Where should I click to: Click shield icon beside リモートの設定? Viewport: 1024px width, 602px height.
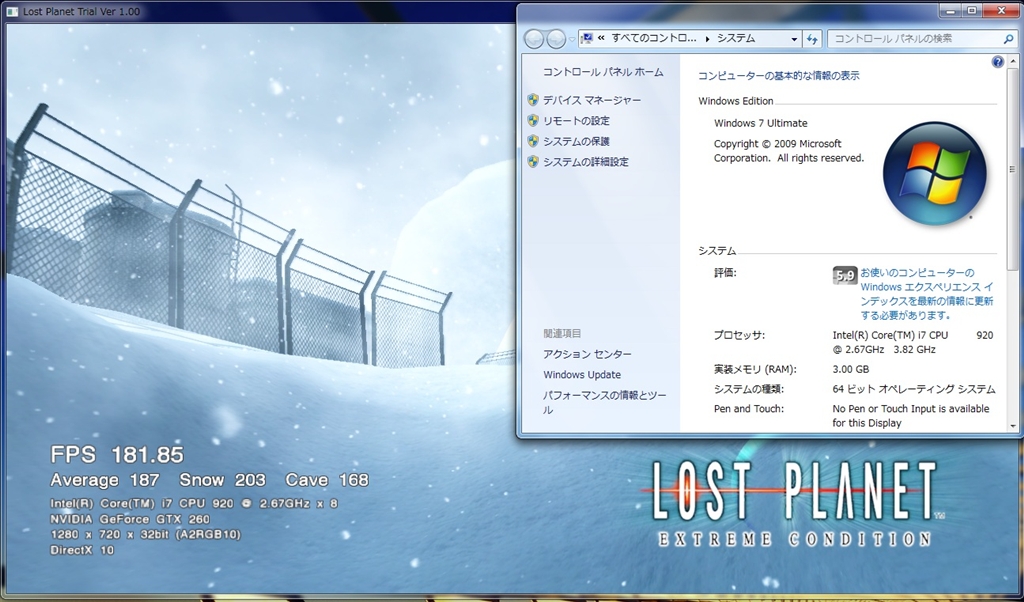533,121
